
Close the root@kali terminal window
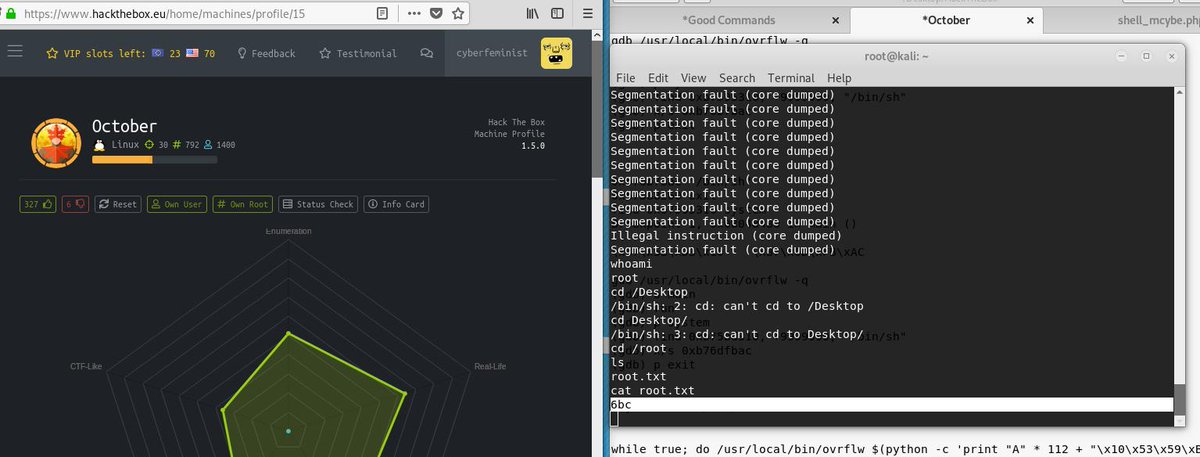1174,57
